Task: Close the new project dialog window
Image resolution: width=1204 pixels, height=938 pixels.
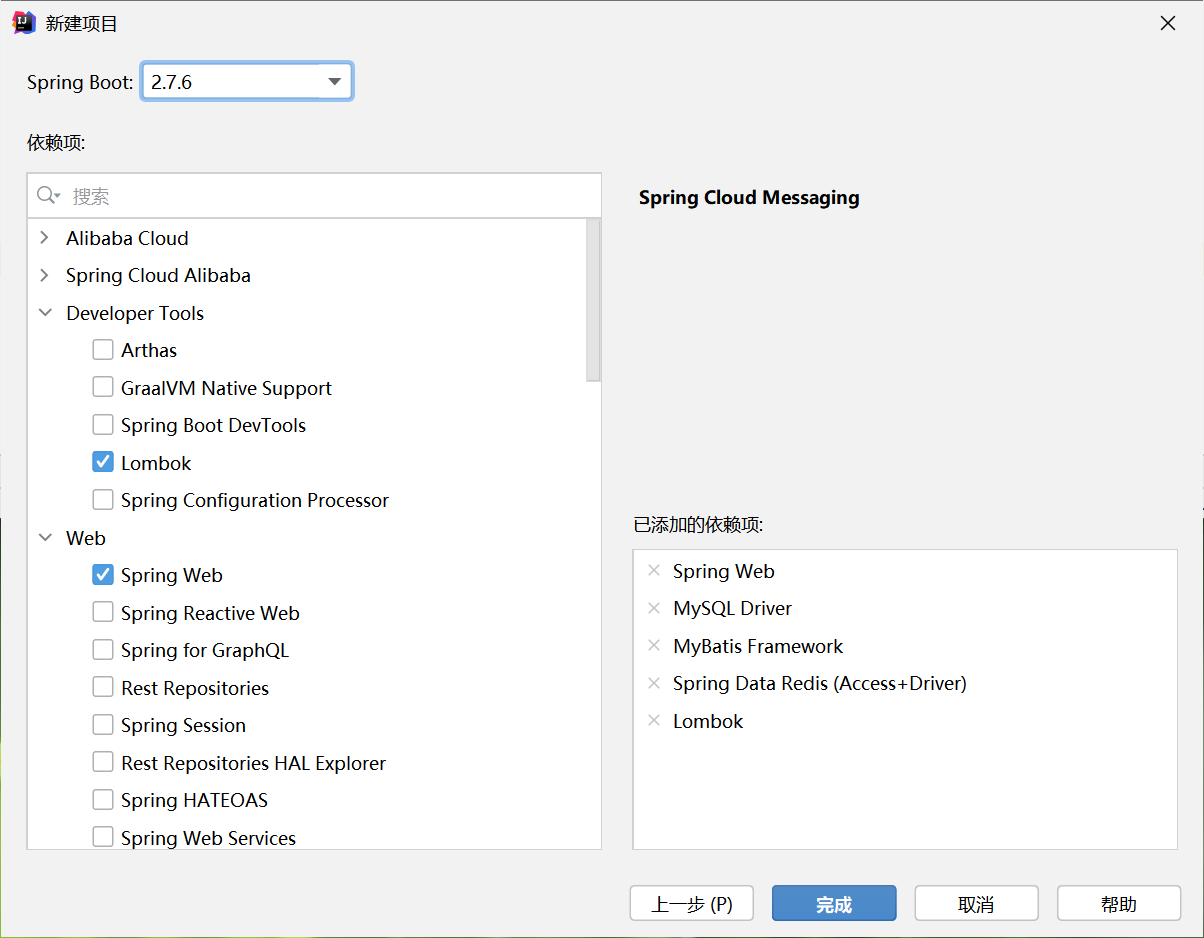Action: [x=1167, y=23]
